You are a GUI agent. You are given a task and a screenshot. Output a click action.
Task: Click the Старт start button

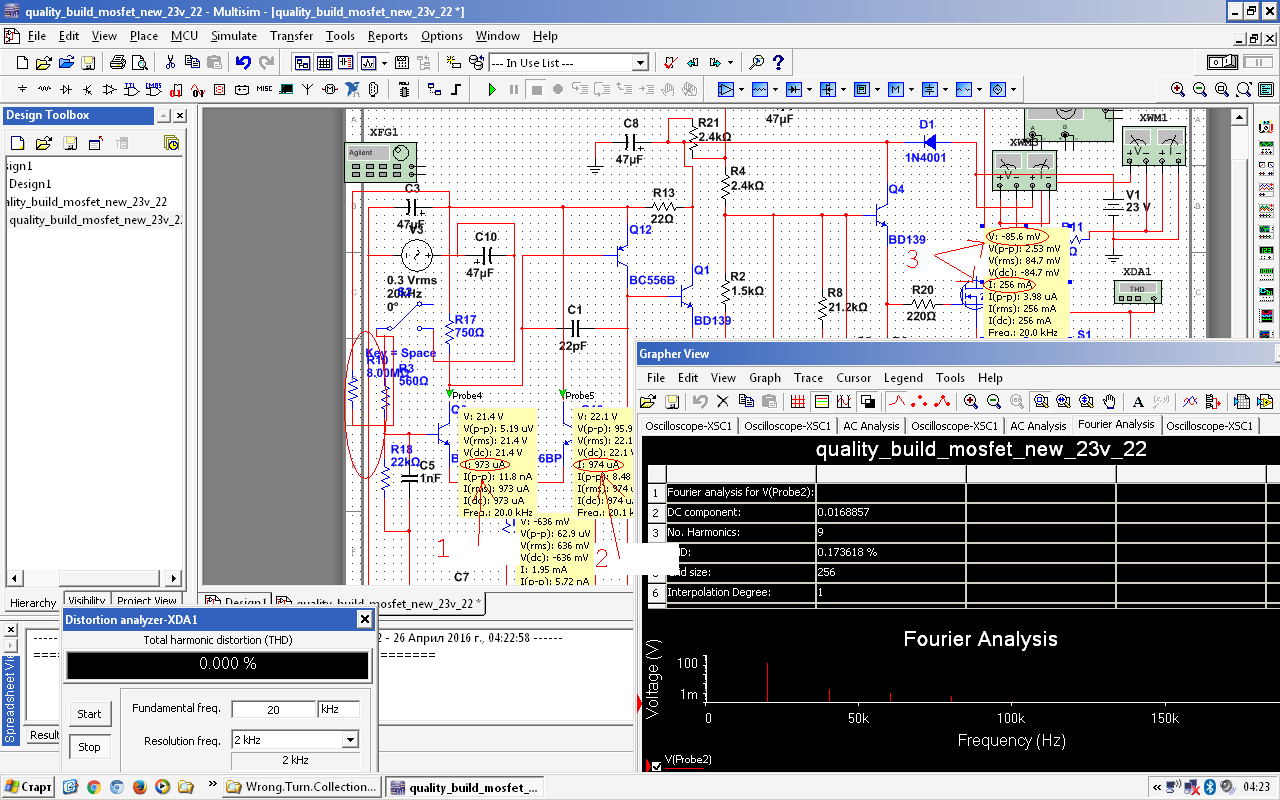click(x=28, y=787)
